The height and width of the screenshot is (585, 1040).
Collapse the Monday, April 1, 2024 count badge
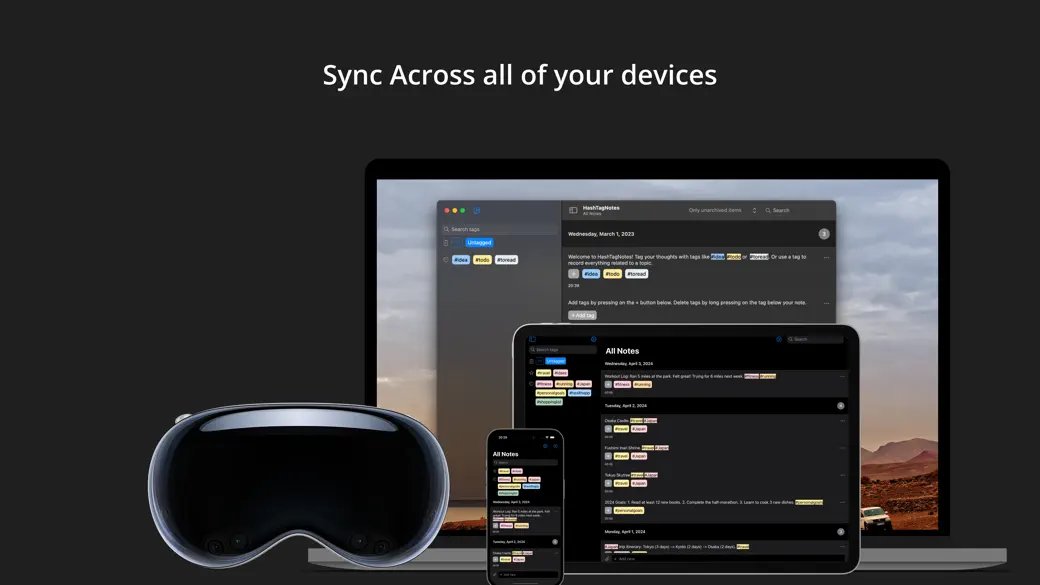tap(840, 531)
